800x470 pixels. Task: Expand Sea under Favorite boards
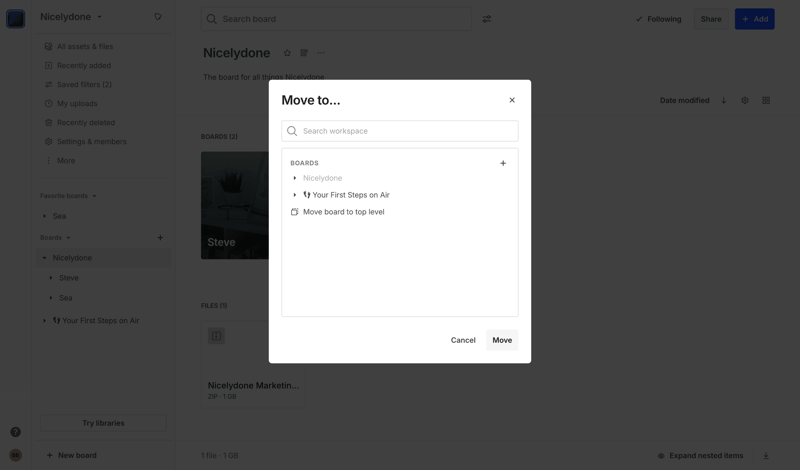[x=44, y=216]
